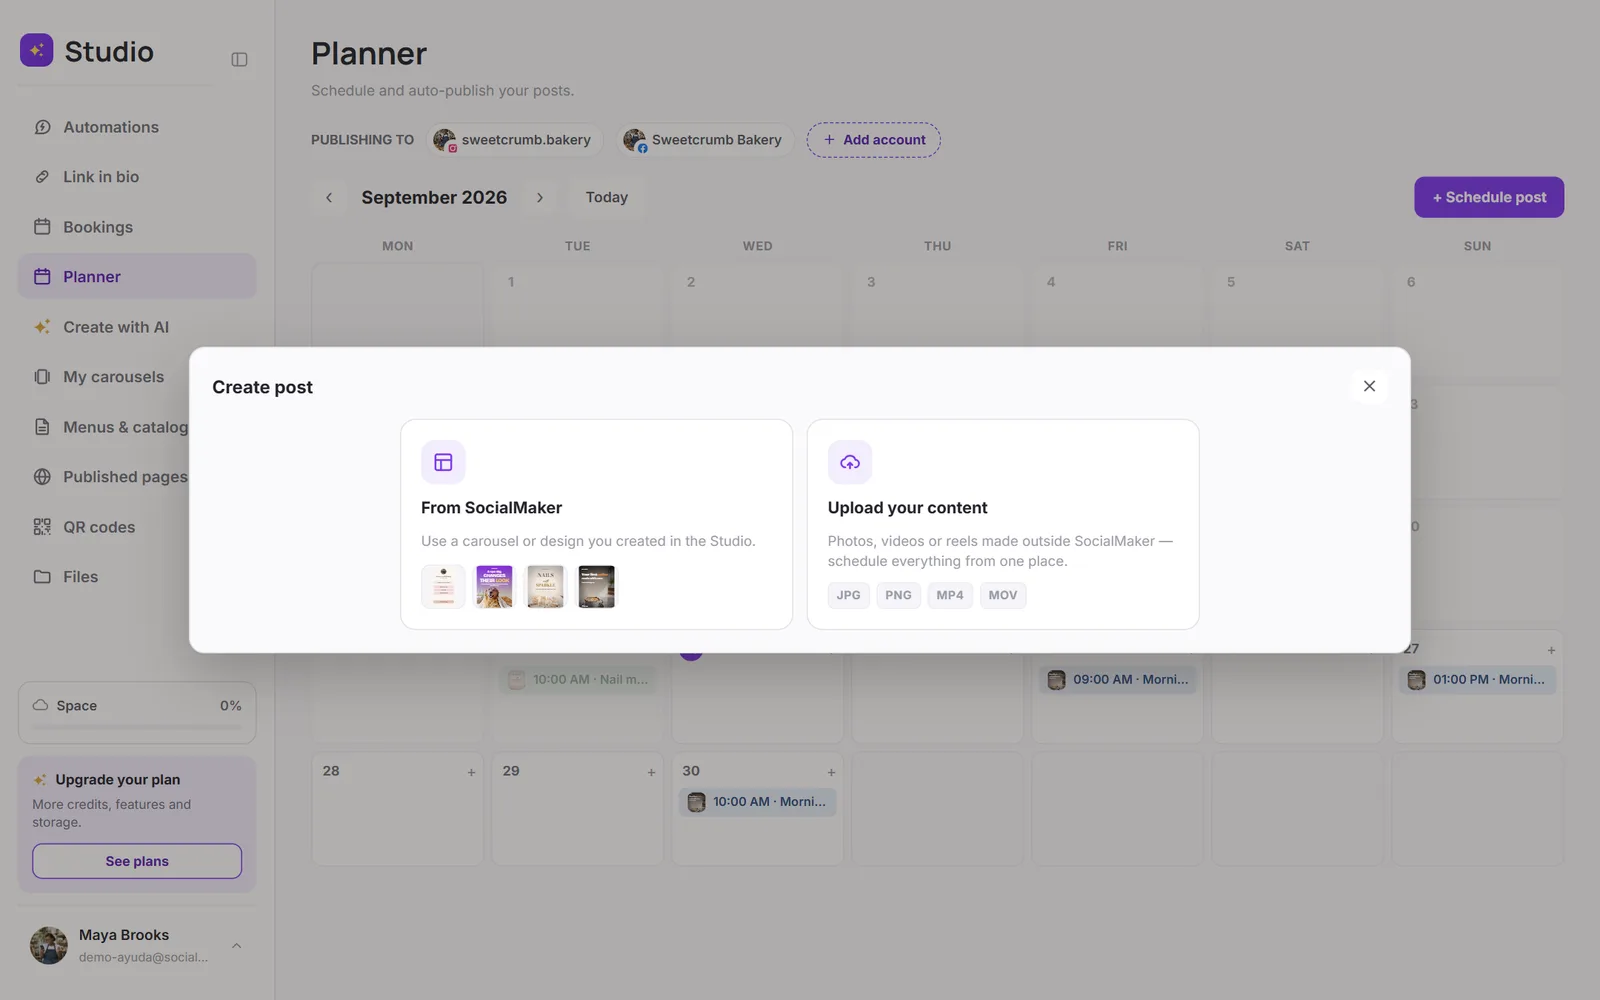1600x1000 pixels.
Task: Expand the Maya Brooks account menu
Action: [x=237, y=945]
